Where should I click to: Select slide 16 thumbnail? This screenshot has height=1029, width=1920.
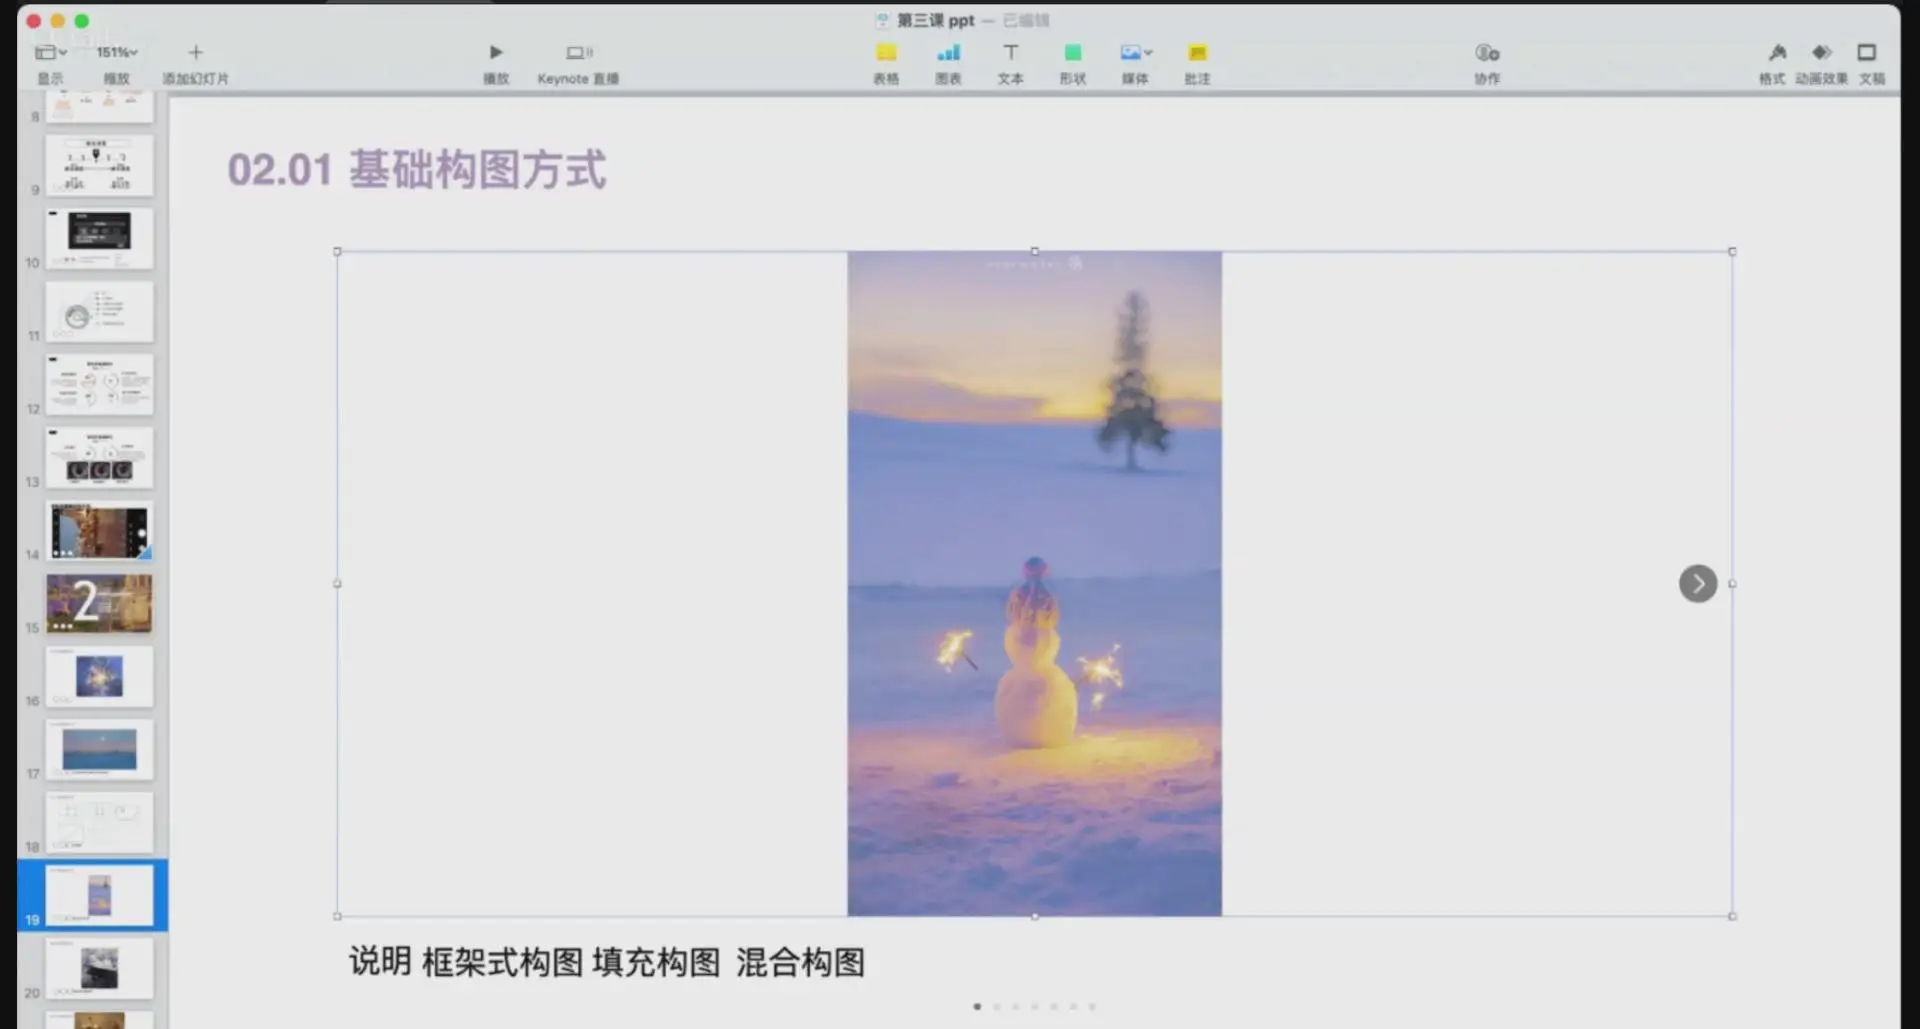[x=99, y=676]
